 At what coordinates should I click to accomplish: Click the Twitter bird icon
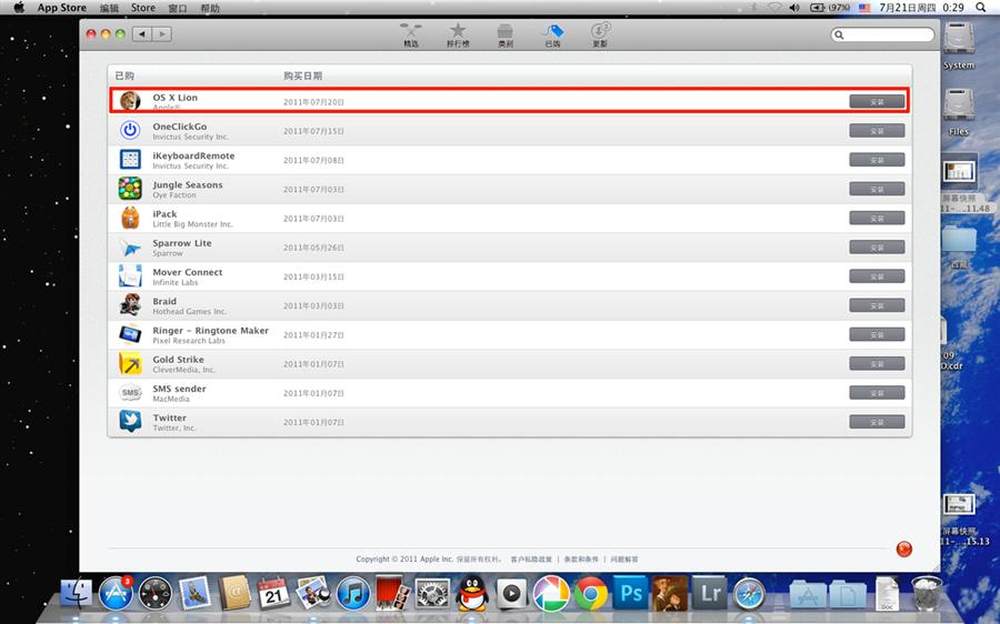tap(130, 421)
